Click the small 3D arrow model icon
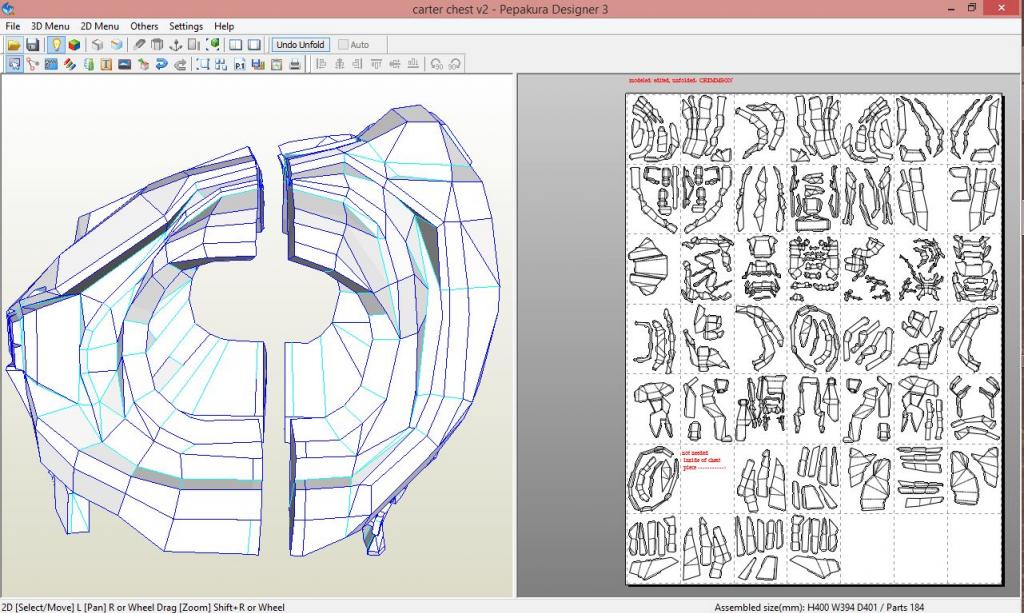Viewport: 1024px width, 613px height. (143, 64)
